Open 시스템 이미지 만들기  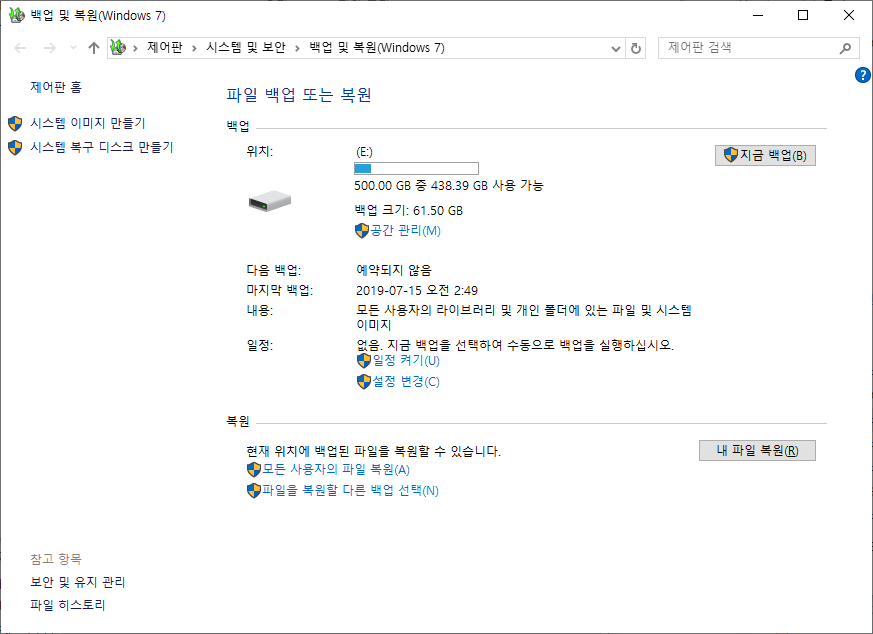(x=87, y=123)
